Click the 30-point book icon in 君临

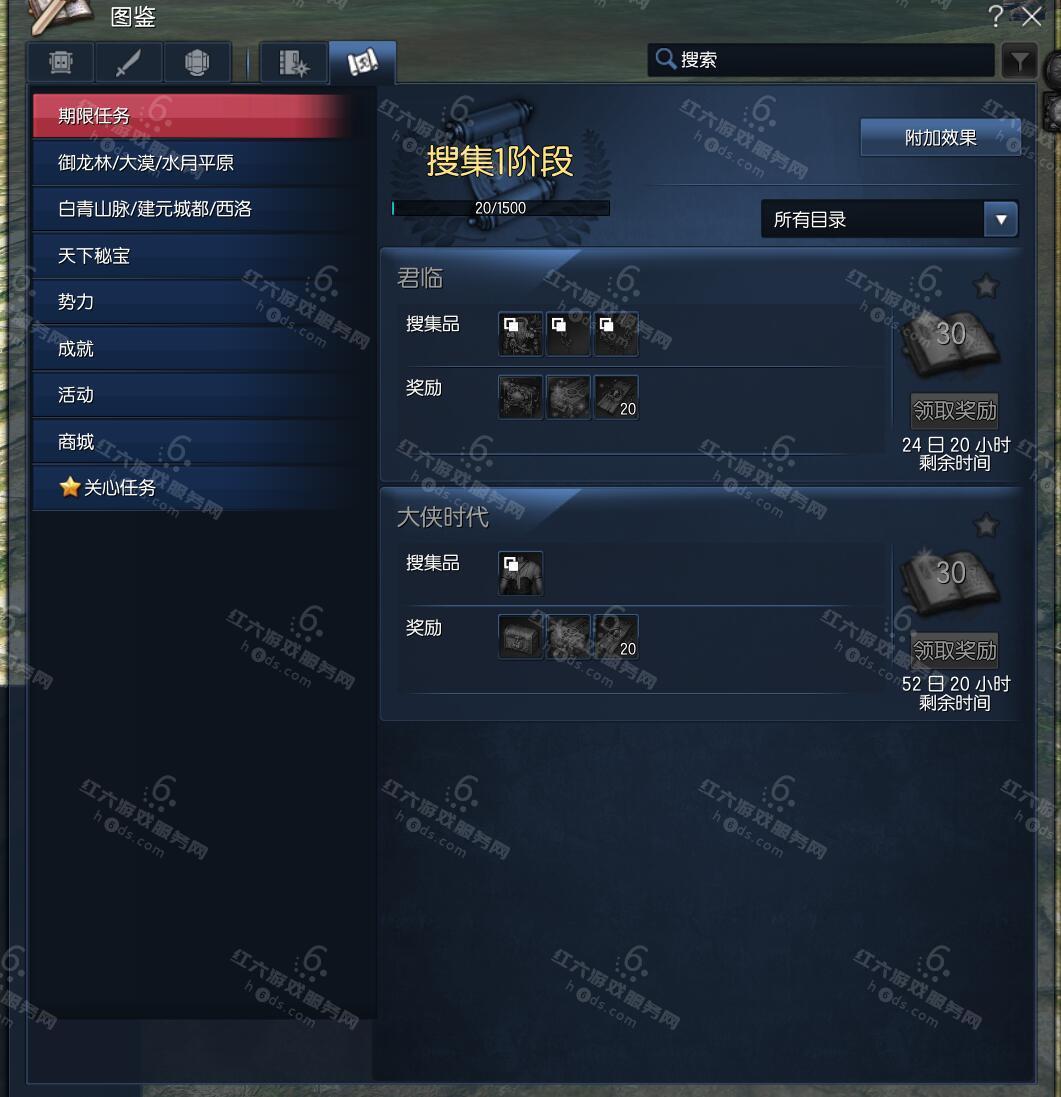coord(950,342)
